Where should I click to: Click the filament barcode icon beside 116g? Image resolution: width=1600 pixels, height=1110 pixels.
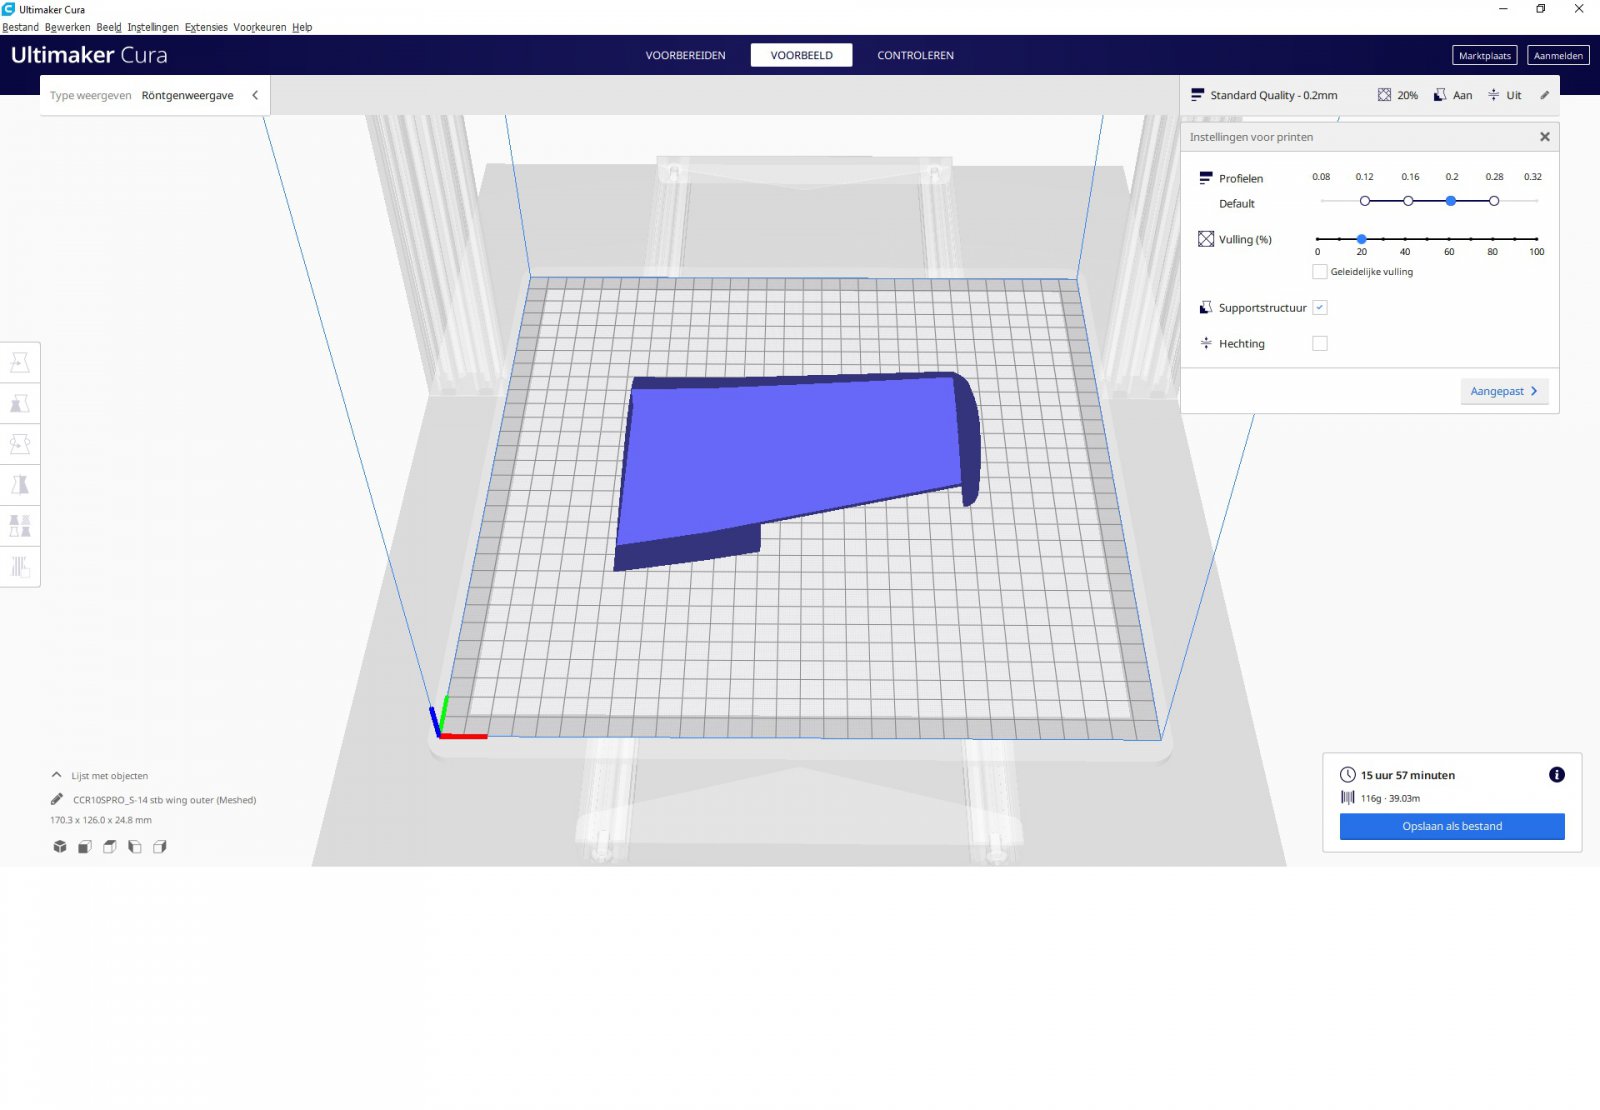click(1348, 798)
